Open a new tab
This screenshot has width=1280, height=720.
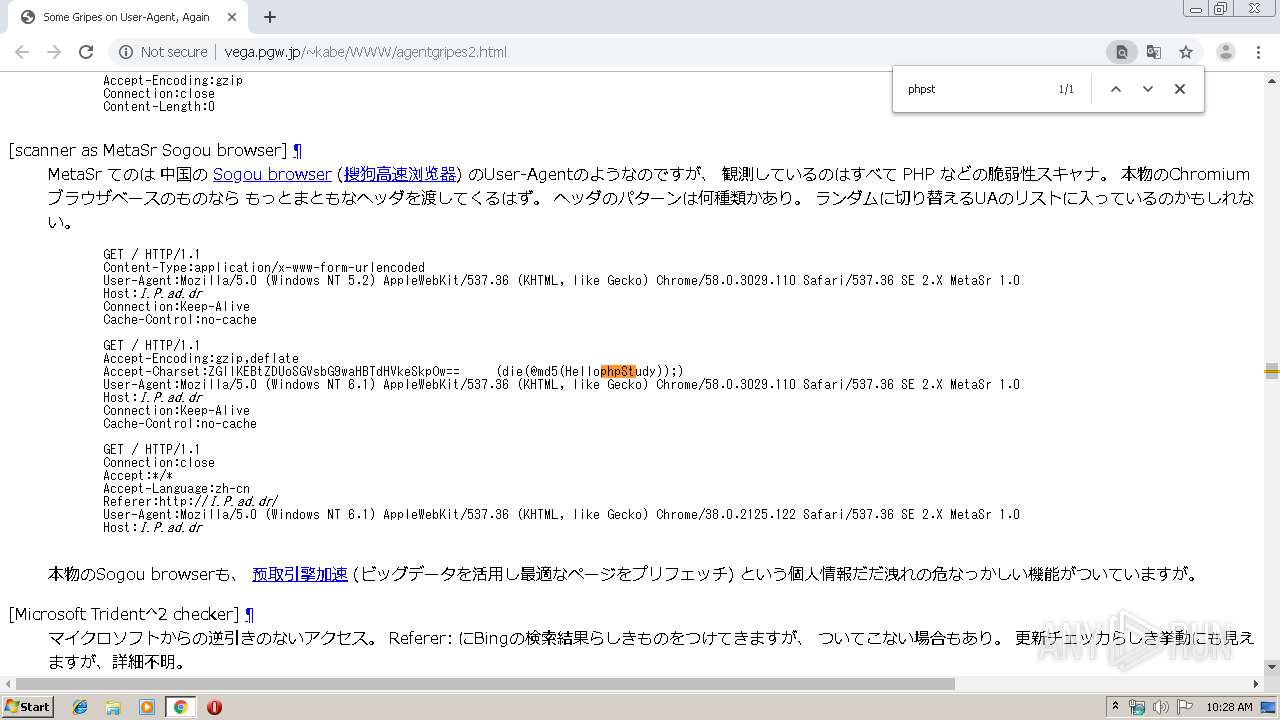pyautogui.click(x=270, y=17)
